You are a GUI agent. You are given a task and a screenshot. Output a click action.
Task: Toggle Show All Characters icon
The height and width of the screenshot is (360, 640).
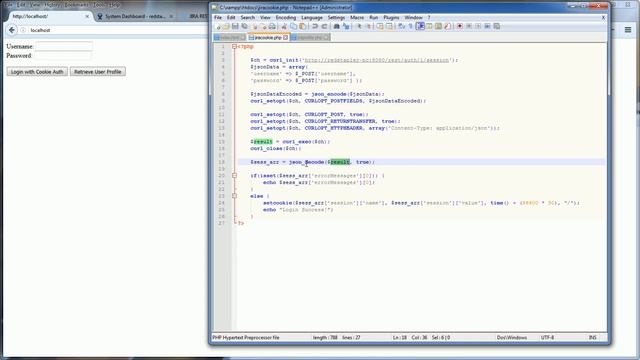411,27
